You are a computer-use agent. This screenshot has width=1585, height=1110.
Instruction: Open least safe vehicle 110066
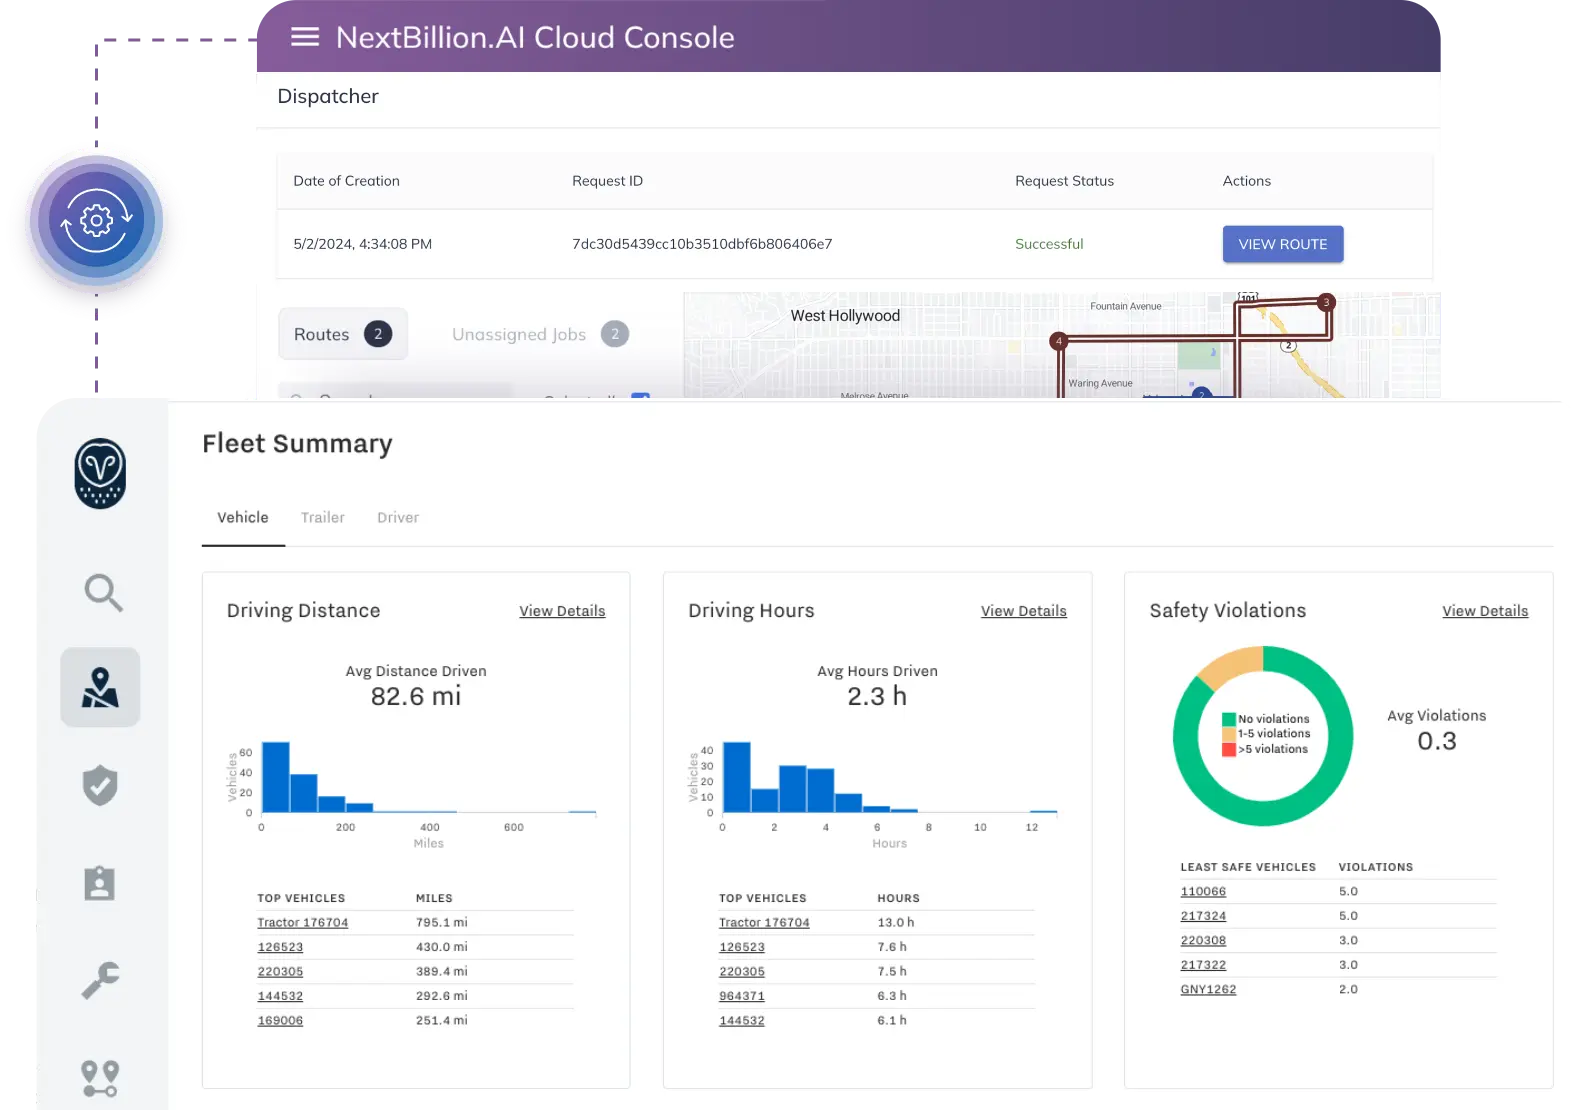click(1203, 891)
